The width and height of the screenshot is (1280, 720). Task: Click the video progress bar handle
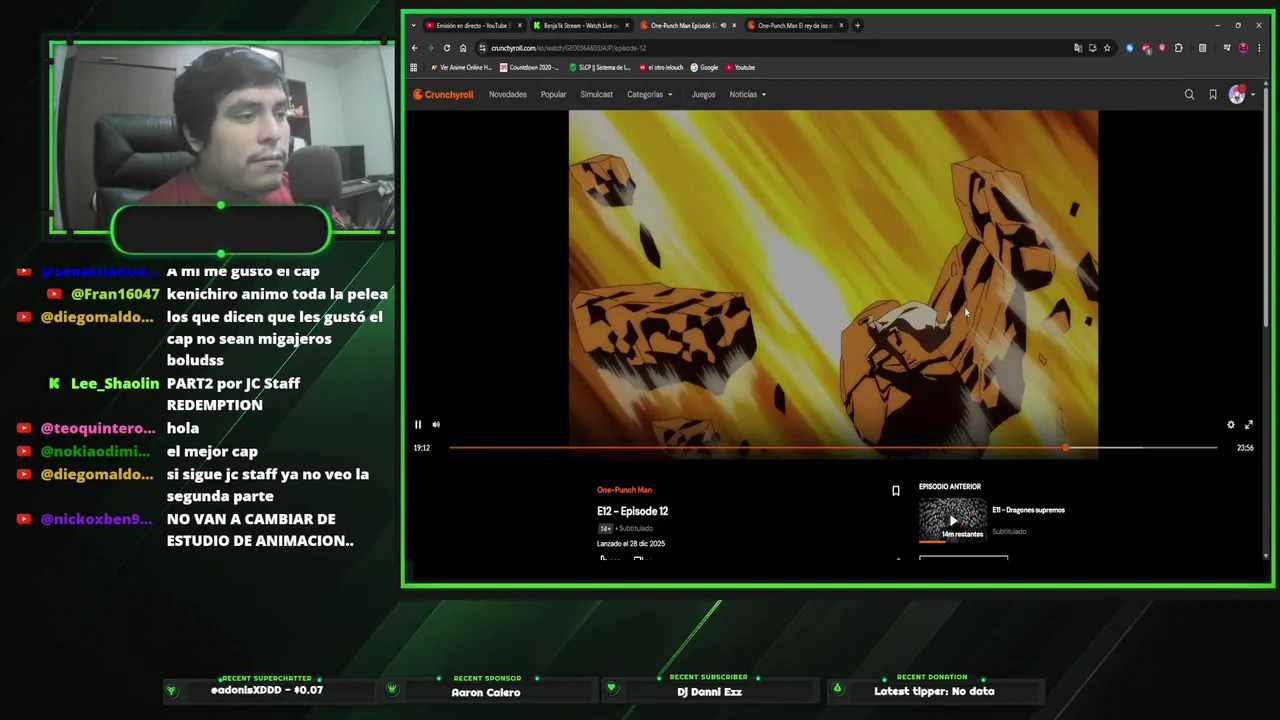(x=1066, y=448)
